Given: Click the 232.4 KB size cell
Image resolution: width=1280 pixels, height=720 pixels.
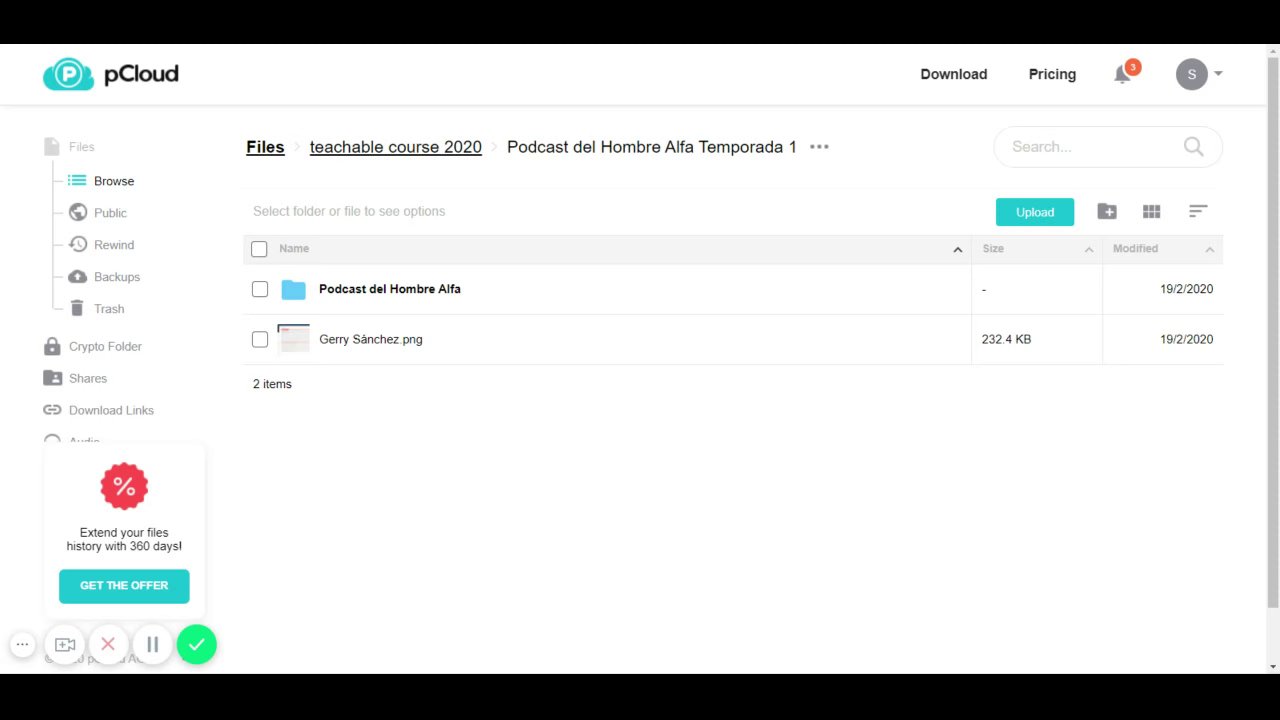Looking at the screenshot, I should 1006,339.
